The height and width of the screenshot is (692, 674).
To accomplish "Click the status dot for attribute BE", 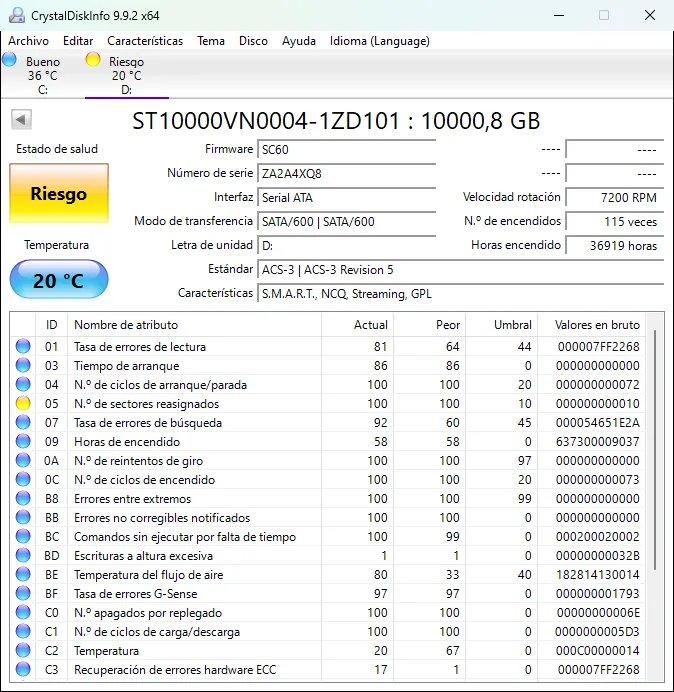I will [23, 574].
